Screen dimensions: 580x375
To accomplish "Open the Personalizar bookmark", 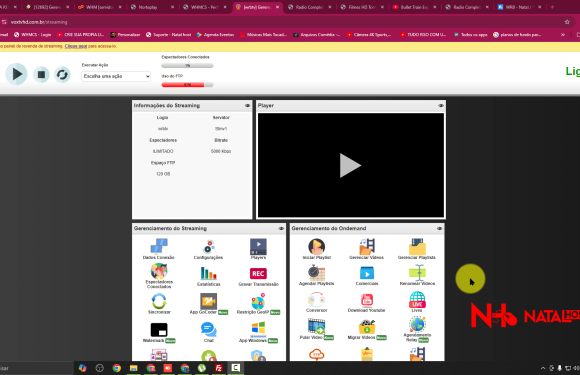I will coord(125,35).
